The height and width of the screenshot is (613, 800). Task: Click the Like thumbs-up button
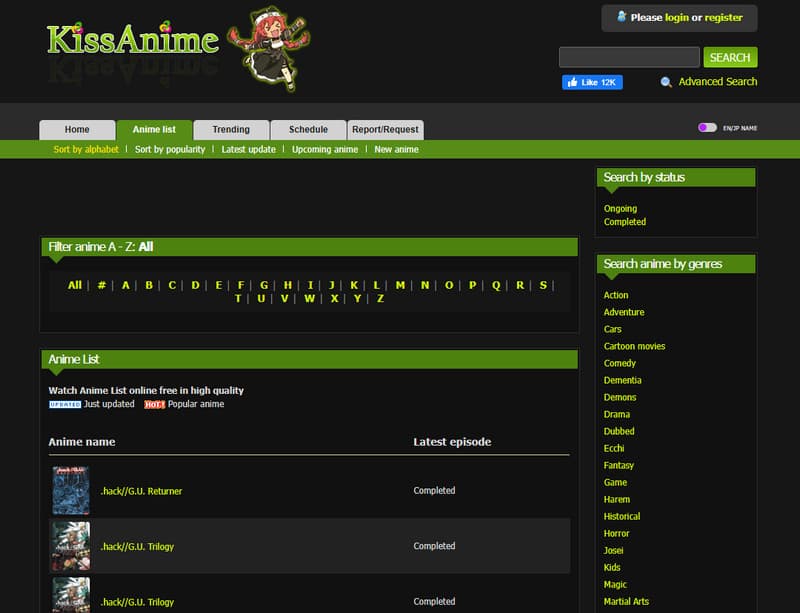[592, 82]
